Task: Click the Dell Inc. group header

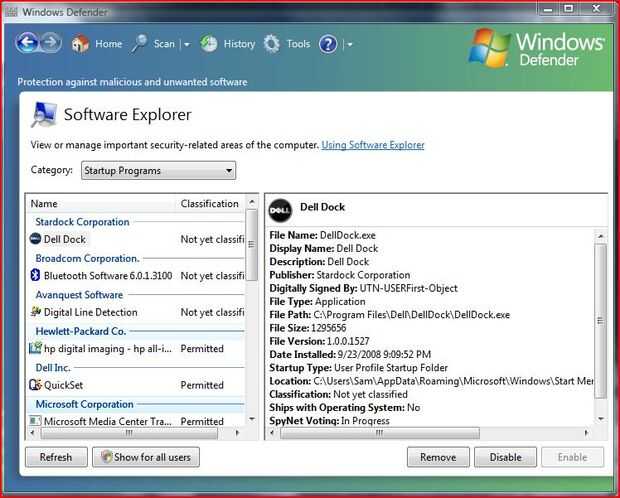Action: 53,367
